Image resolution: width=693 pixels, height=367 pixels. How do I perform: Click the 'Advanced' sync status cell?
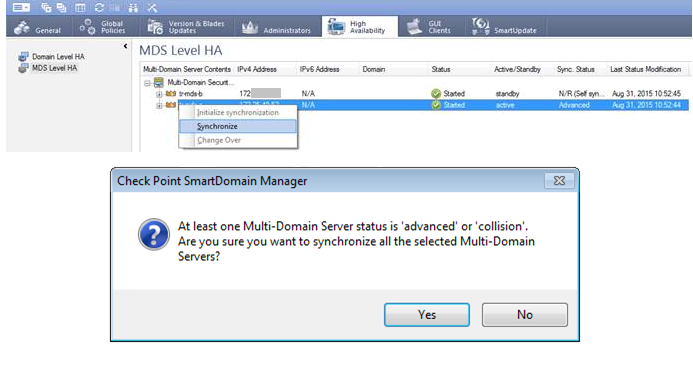pyautogui.click(x=574, y=105)
